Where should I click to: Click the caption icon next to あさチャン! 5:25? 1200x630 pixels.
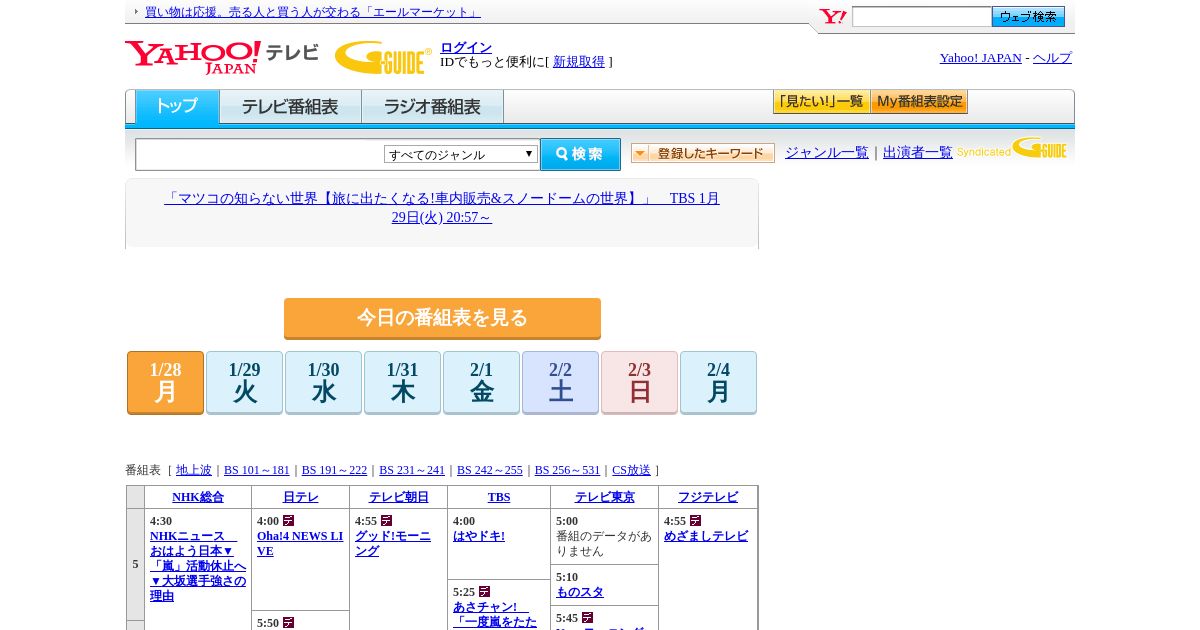pyautogui.click(x=484, y=592)
